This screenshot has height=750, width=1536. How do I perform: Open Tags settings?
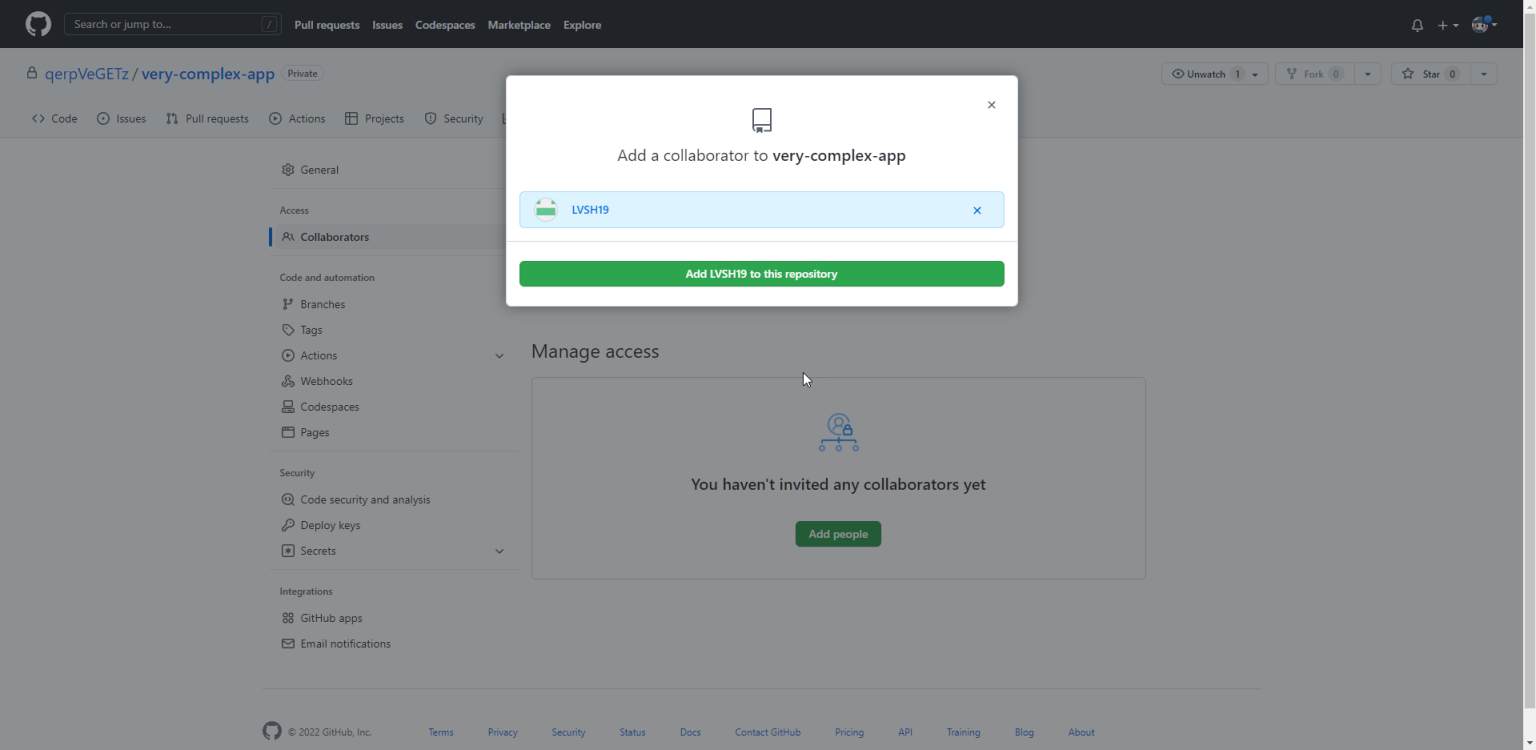(394, 330)
